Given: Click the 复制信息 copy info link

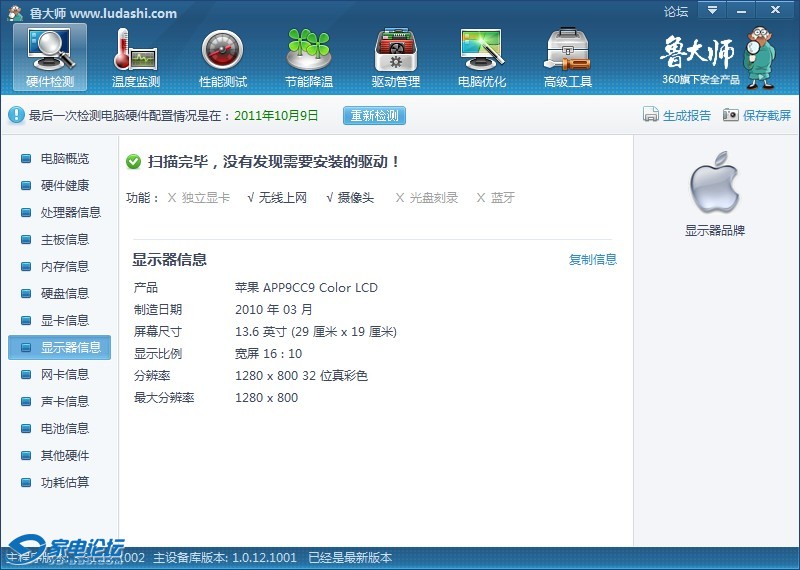Looking at the screenshot, I should coord(593,260).
